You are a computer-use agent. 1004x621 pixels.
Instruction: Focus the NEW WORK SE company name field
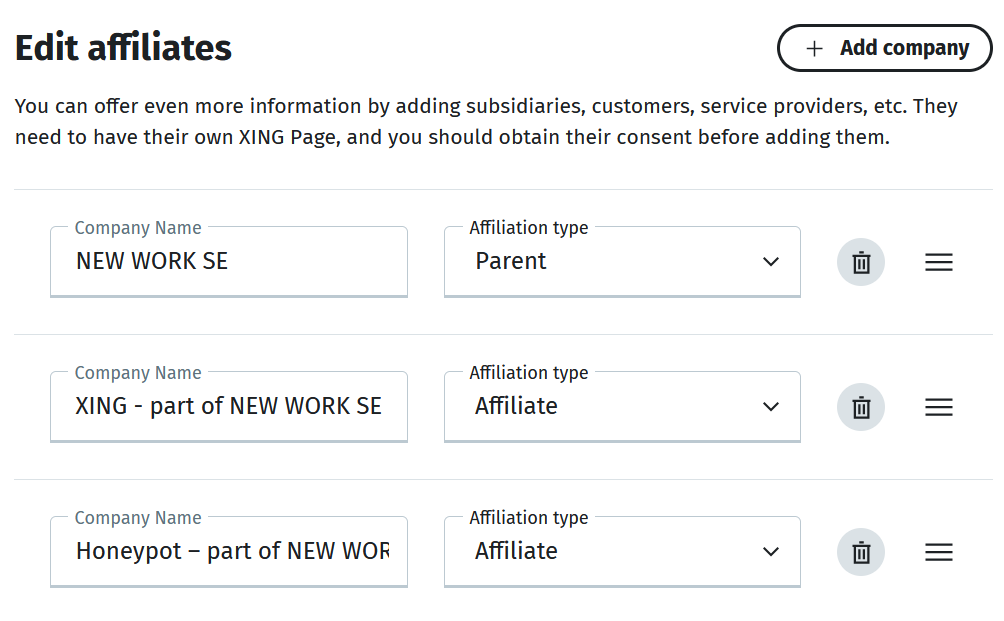pyautogui.click(x=228, y=262)
